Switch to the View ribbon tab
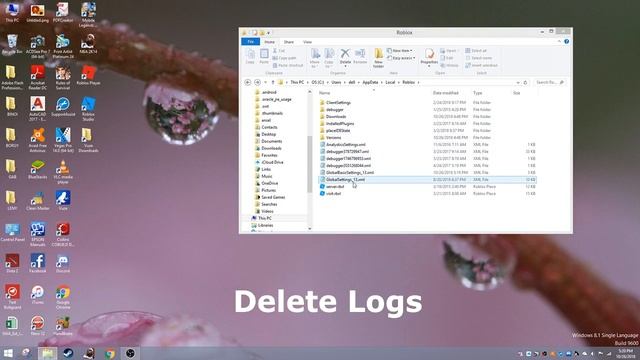 307,42
